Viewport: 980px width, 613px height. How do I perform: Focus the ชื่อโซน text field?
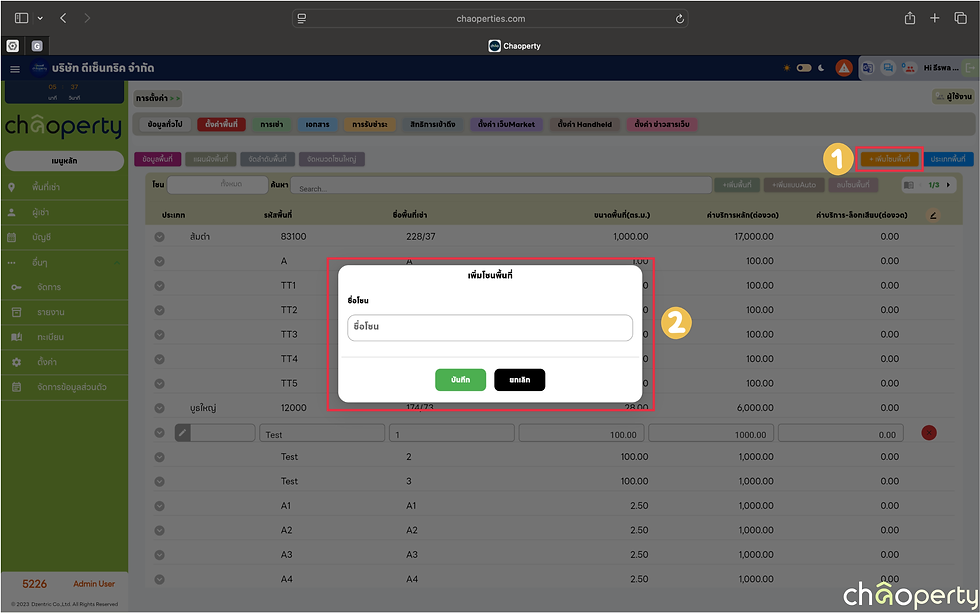(490, 327)
